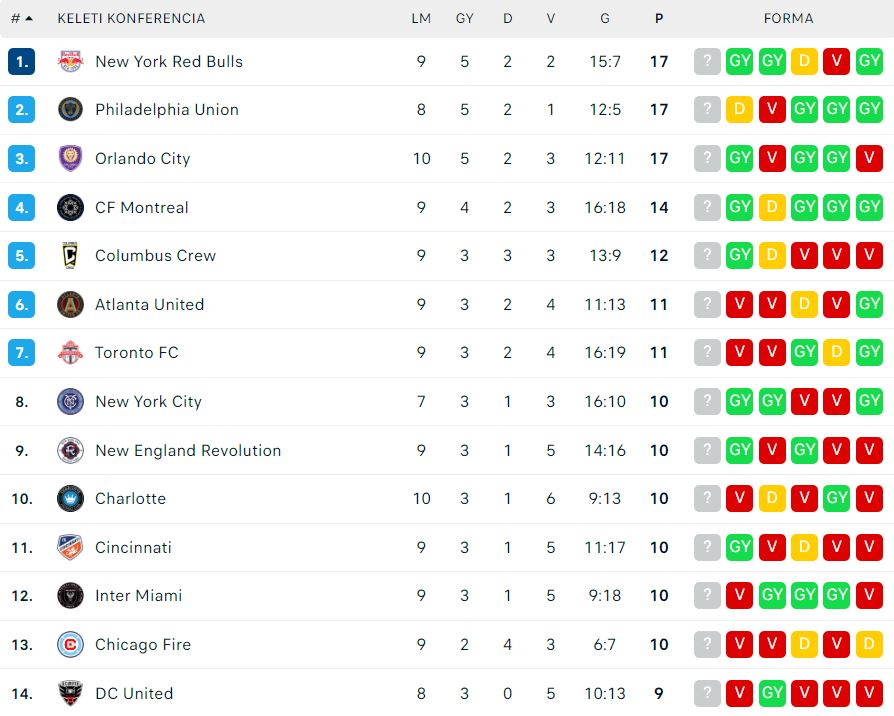Click the FORMA column header
This screenshot has height=716, width=894.
[789, 18]
